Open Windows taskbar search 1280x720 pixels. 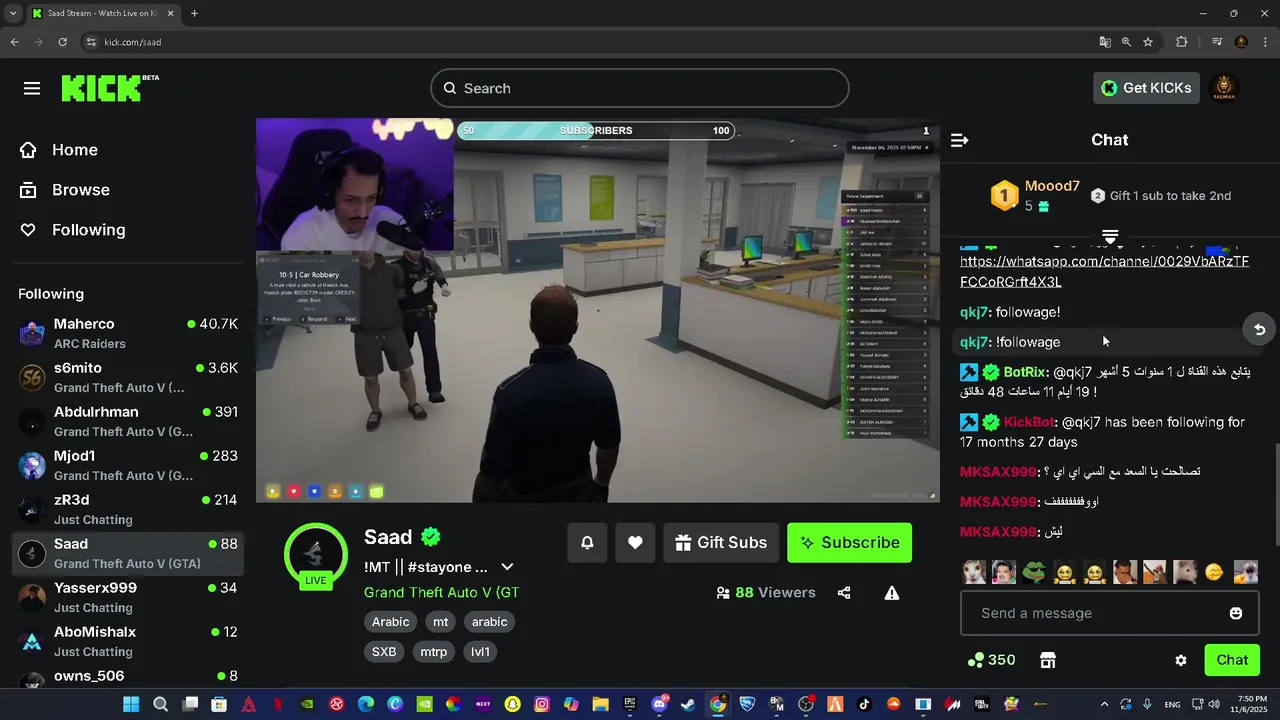(x=160, y=704)
